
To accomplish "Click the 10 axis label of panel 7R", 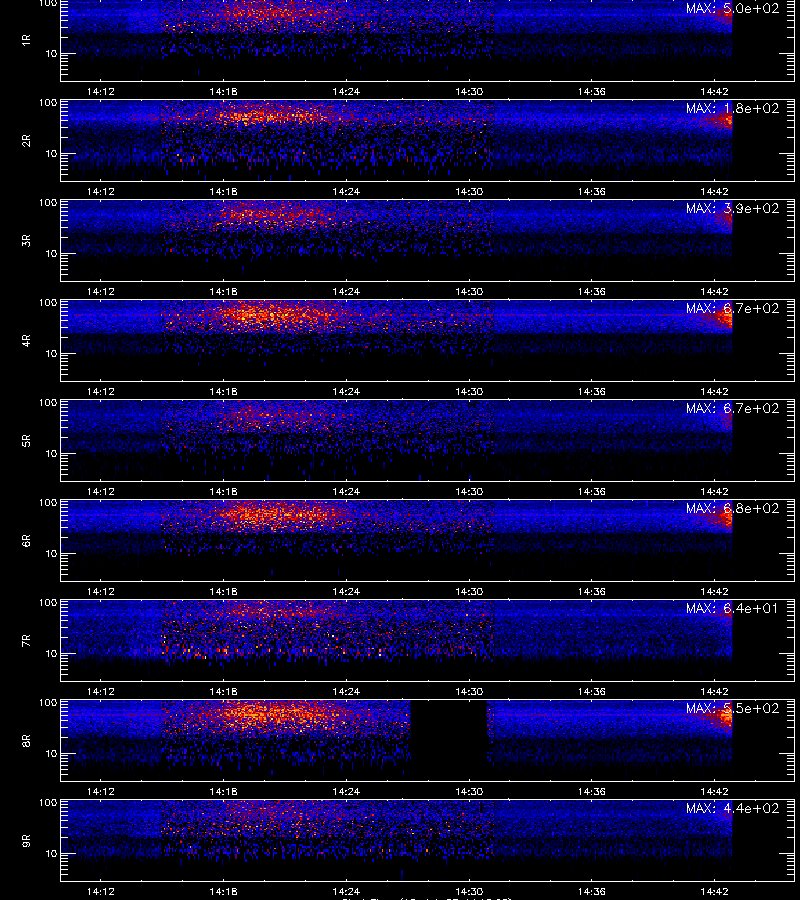I will pos(52,653).
